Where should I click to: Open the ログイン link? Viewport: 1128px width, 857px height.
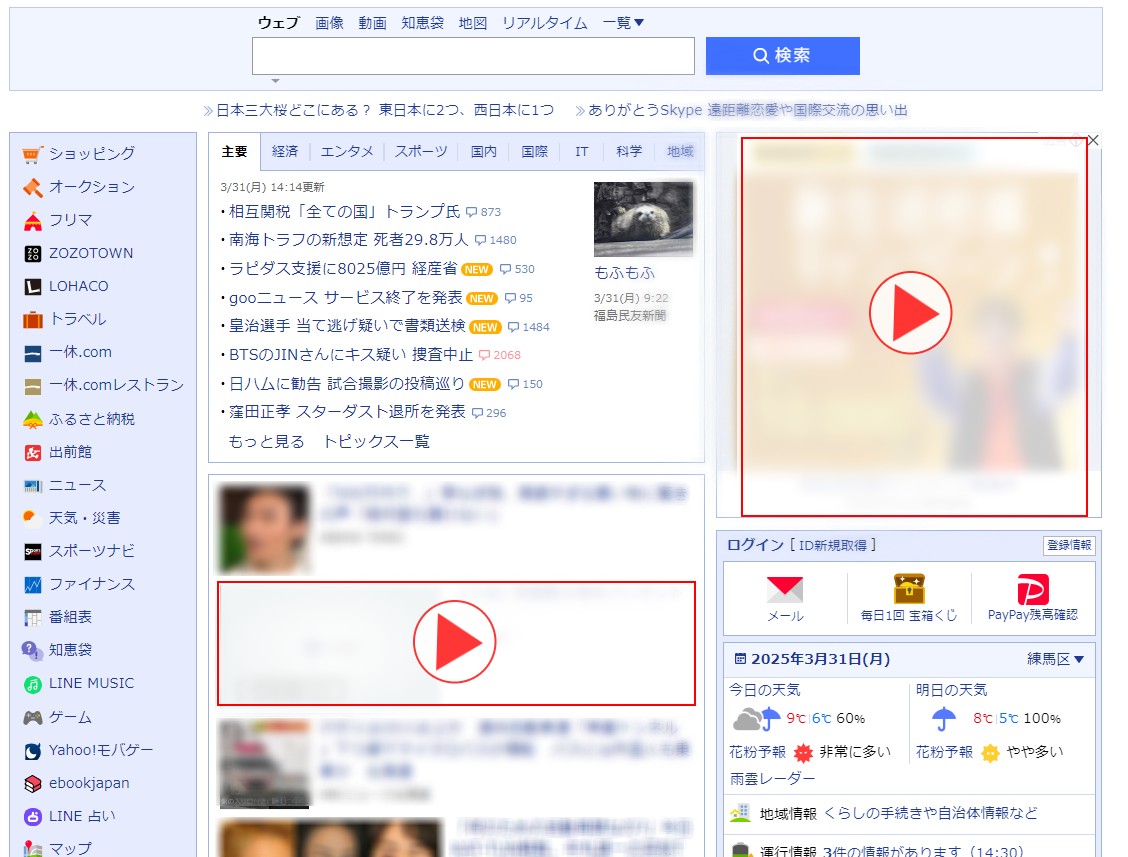755,545
